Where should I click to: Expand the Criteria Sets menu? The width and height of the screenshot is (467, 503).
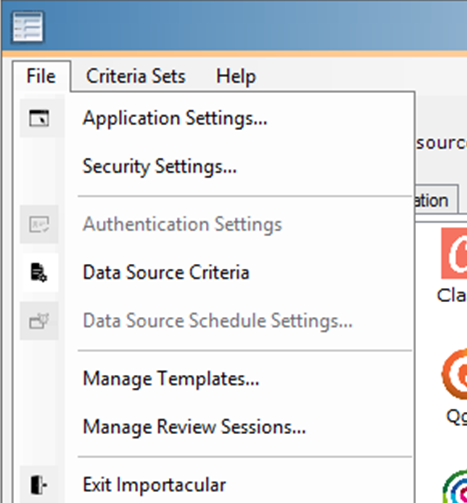136,76
